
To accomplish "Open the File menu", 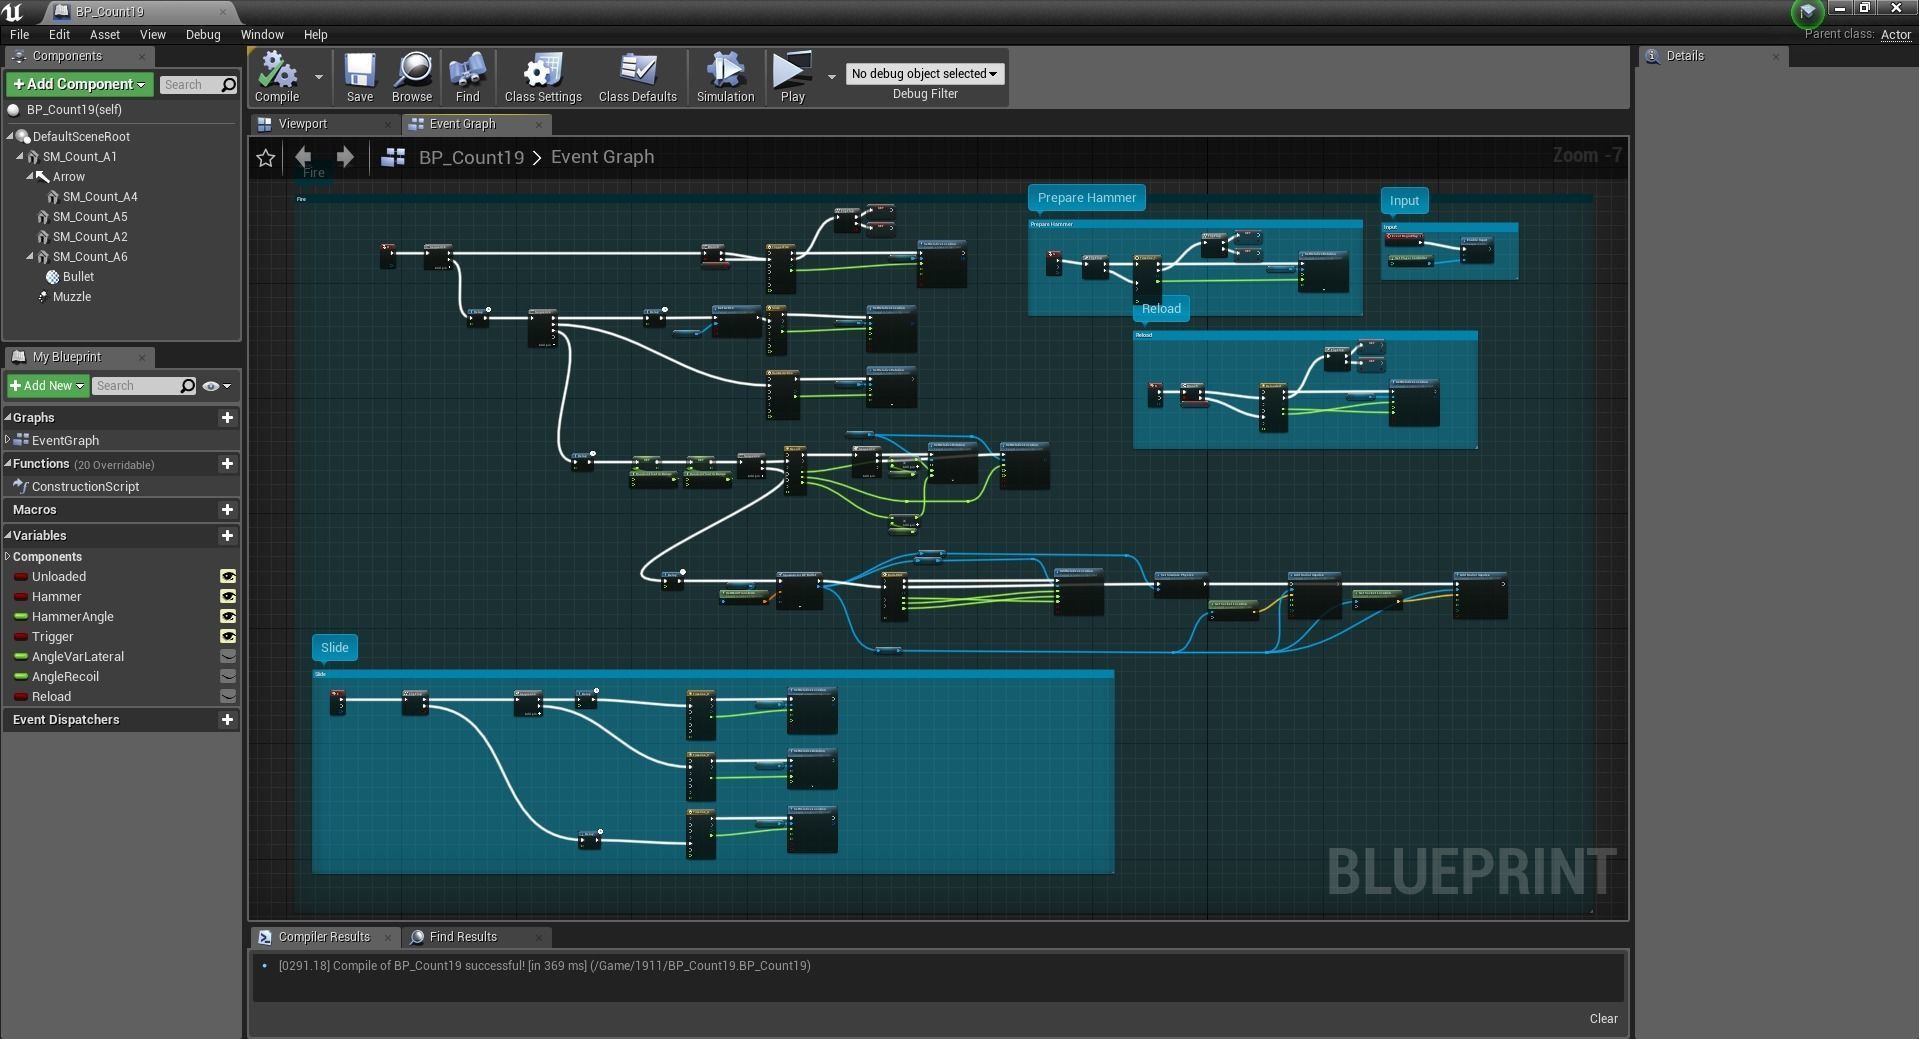I will pyautogui.click(x=19, y=35).
